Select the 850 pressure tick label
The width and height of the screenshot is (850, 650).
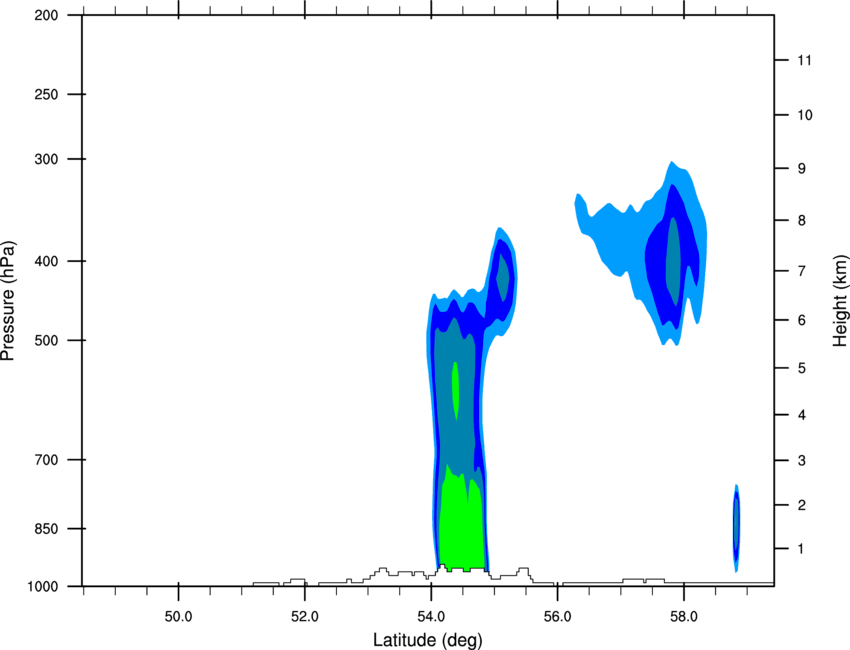pos(46,529)
